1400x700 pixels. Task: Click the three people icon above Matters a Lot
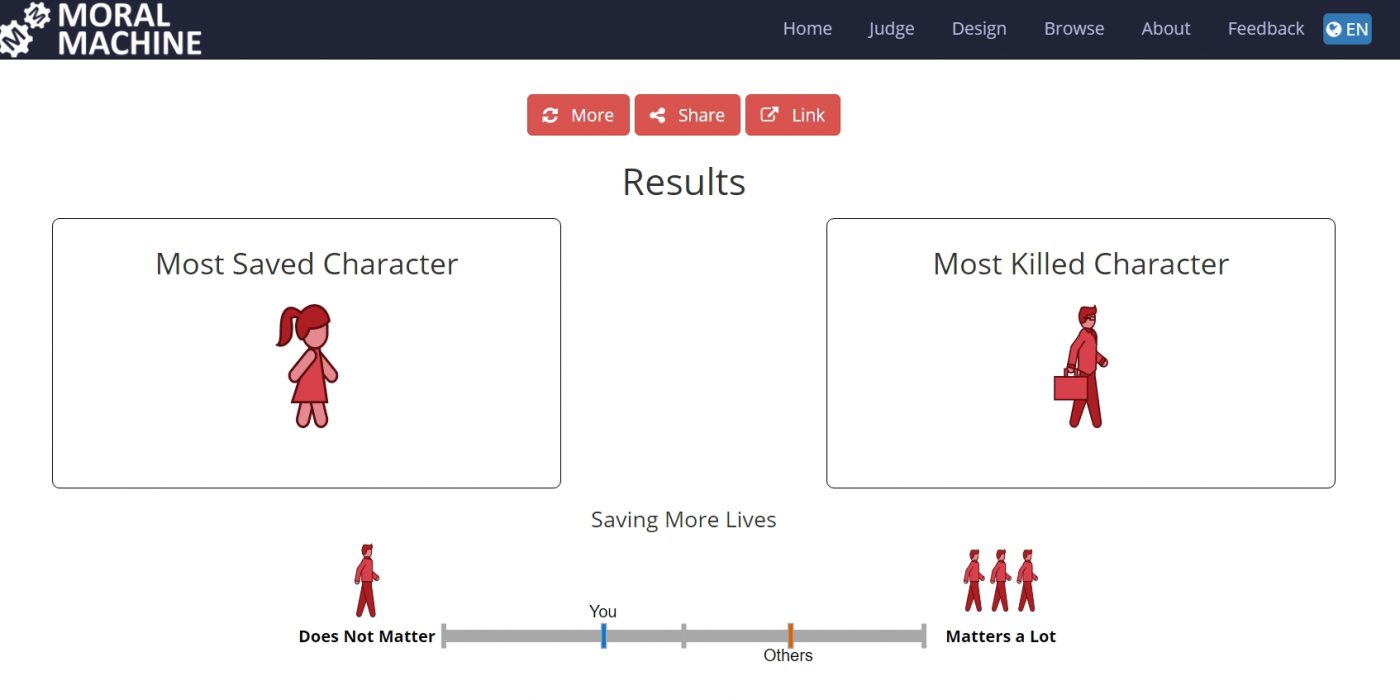click(x=1000, y=581)
